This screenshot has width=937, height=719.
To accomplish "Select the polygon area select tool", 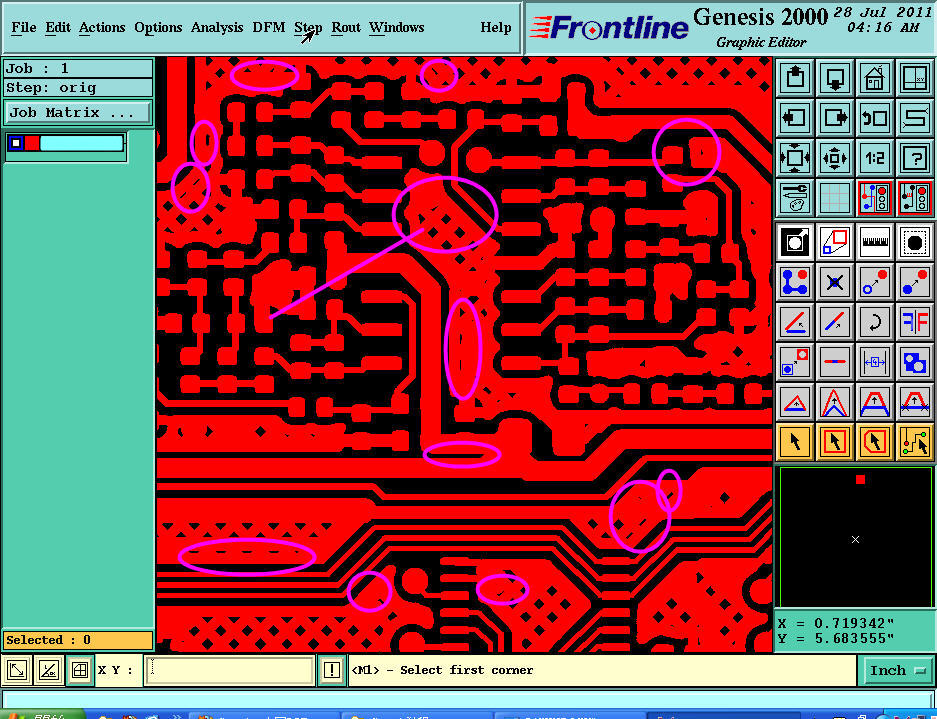I will (x=875, y=442).
